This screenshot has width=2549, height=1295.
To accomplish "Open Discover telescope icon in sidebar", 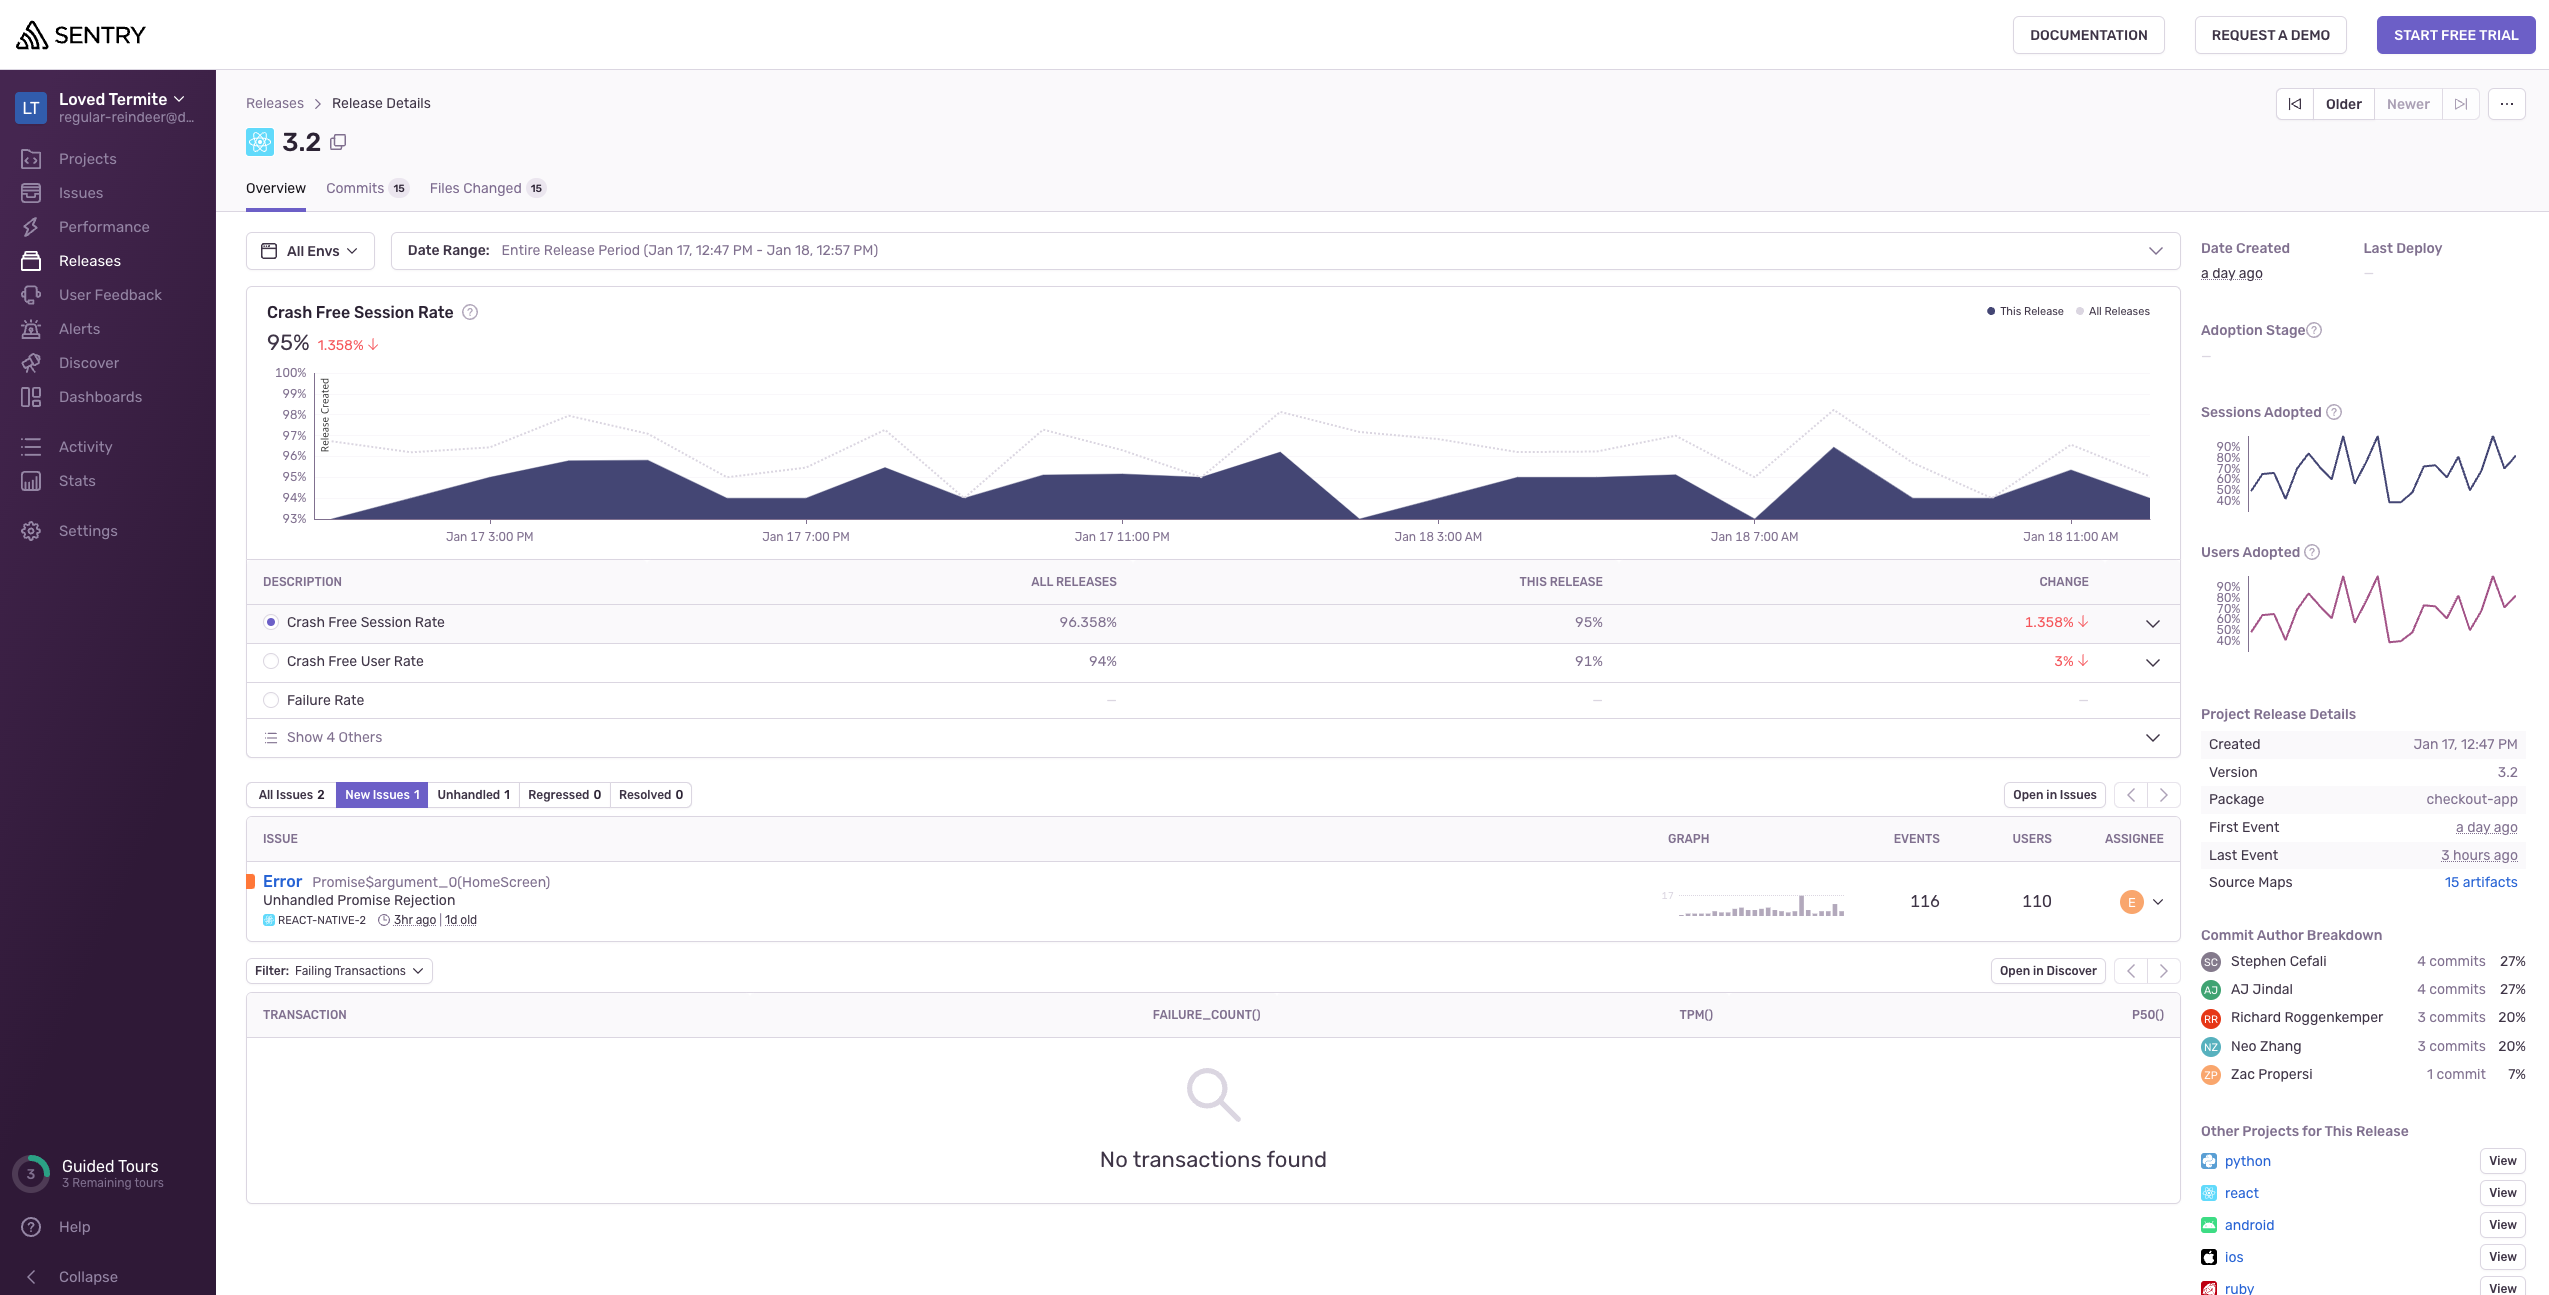I will 31,363.
